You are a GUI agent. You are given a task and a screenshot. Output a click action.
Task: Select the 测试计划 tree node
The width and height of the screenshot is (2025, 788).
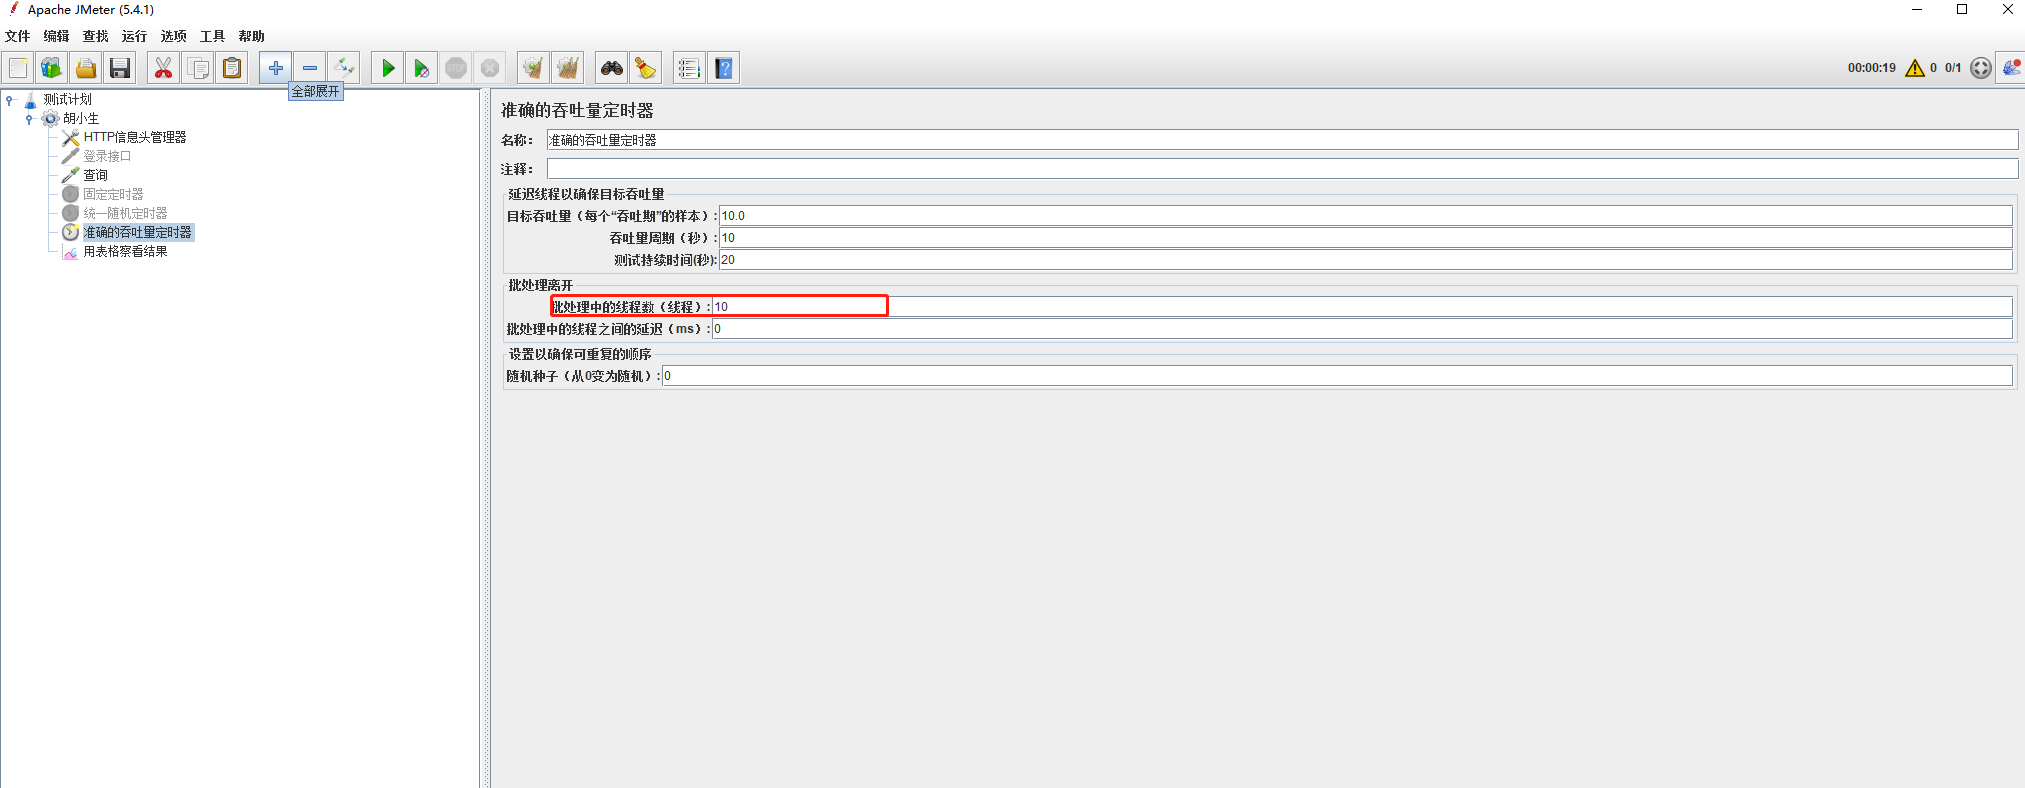coord(67,99)
